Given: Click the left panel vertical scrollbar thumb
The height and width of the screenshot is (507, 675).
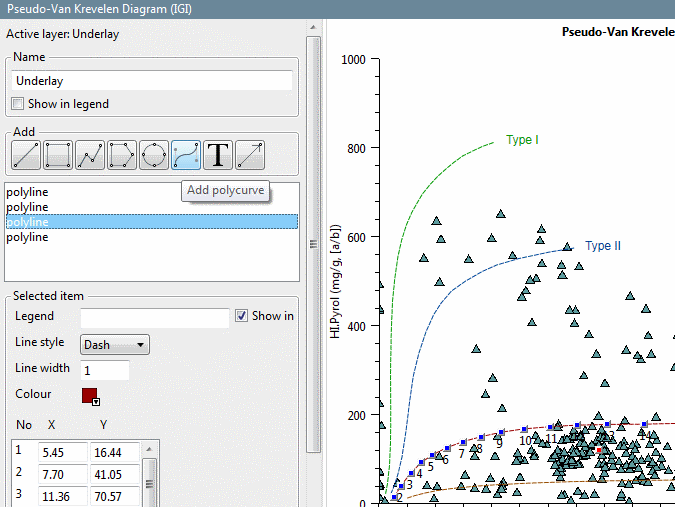Looking at the screenshot, I should pos(313,244).
